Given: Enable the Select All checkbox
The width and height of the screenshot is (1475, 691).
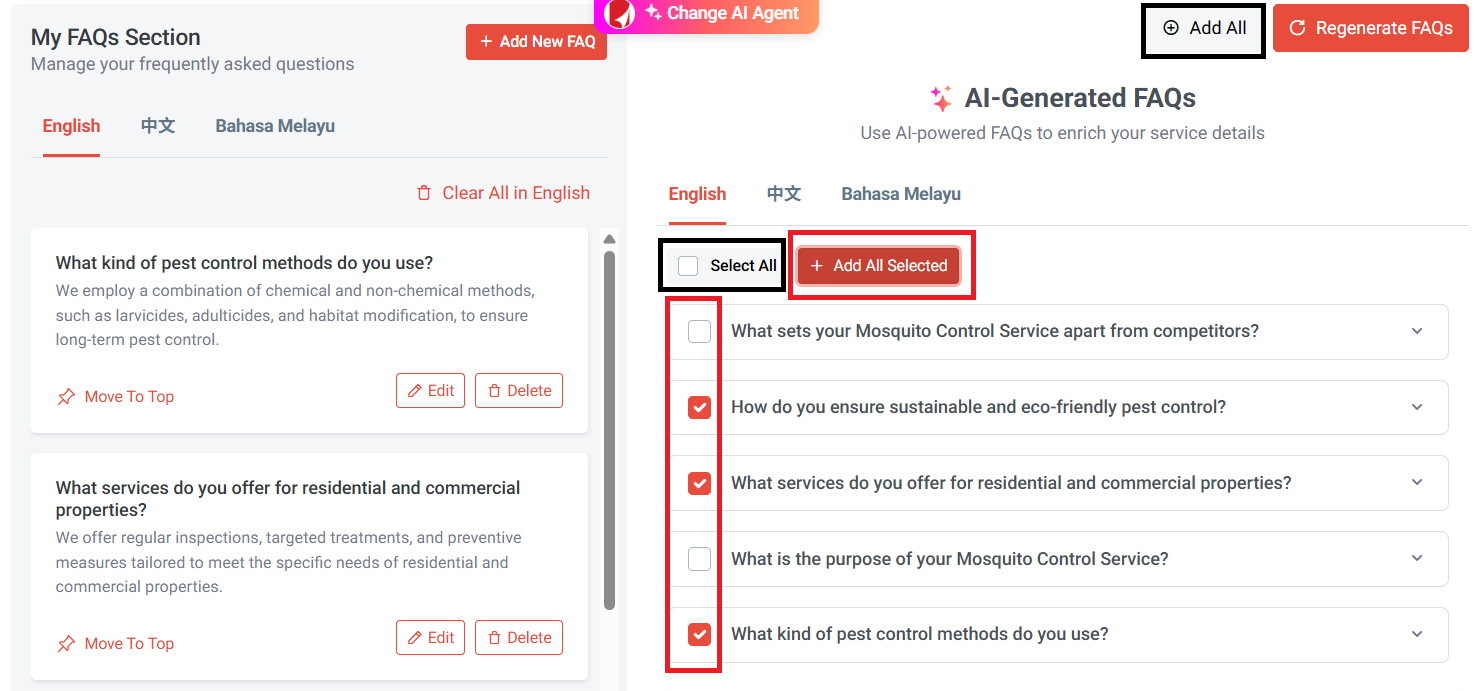Looking at the screenshot, I should [x=687, y=265].
